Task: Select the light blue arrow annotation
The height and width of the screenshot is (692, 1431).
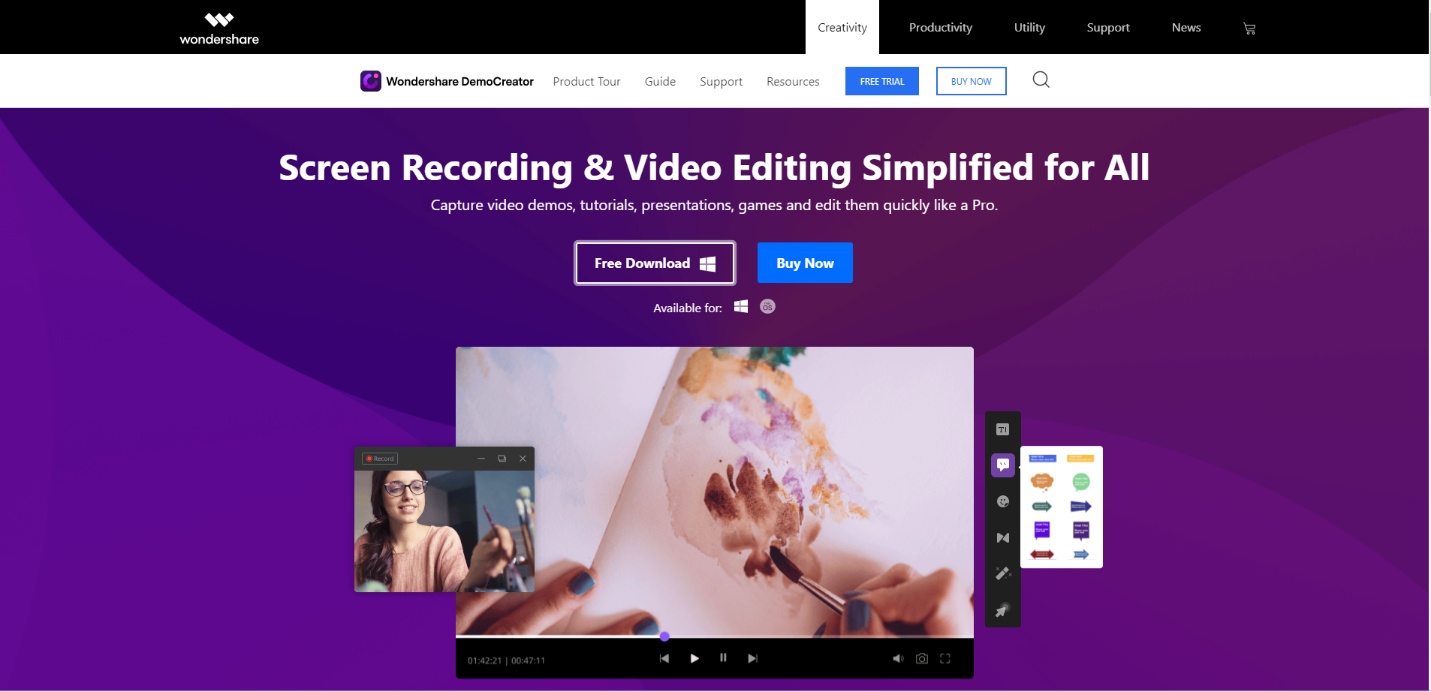Action: coord(1081,554)
